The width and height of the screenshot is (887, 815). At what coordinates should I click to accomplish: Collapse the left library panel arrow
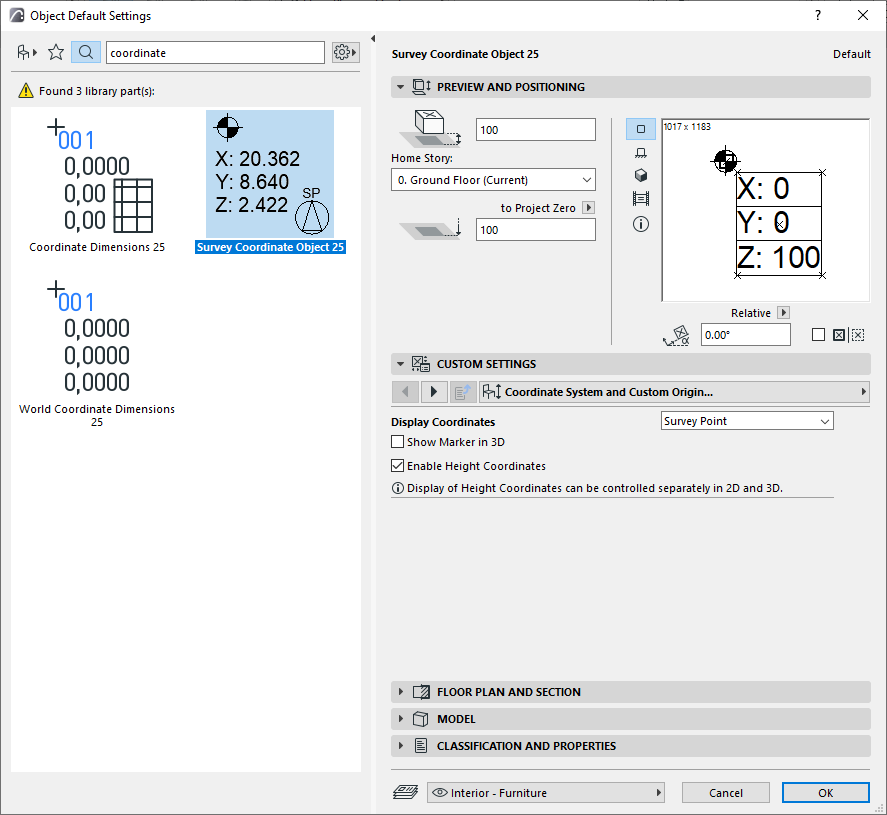pos(373,38)
